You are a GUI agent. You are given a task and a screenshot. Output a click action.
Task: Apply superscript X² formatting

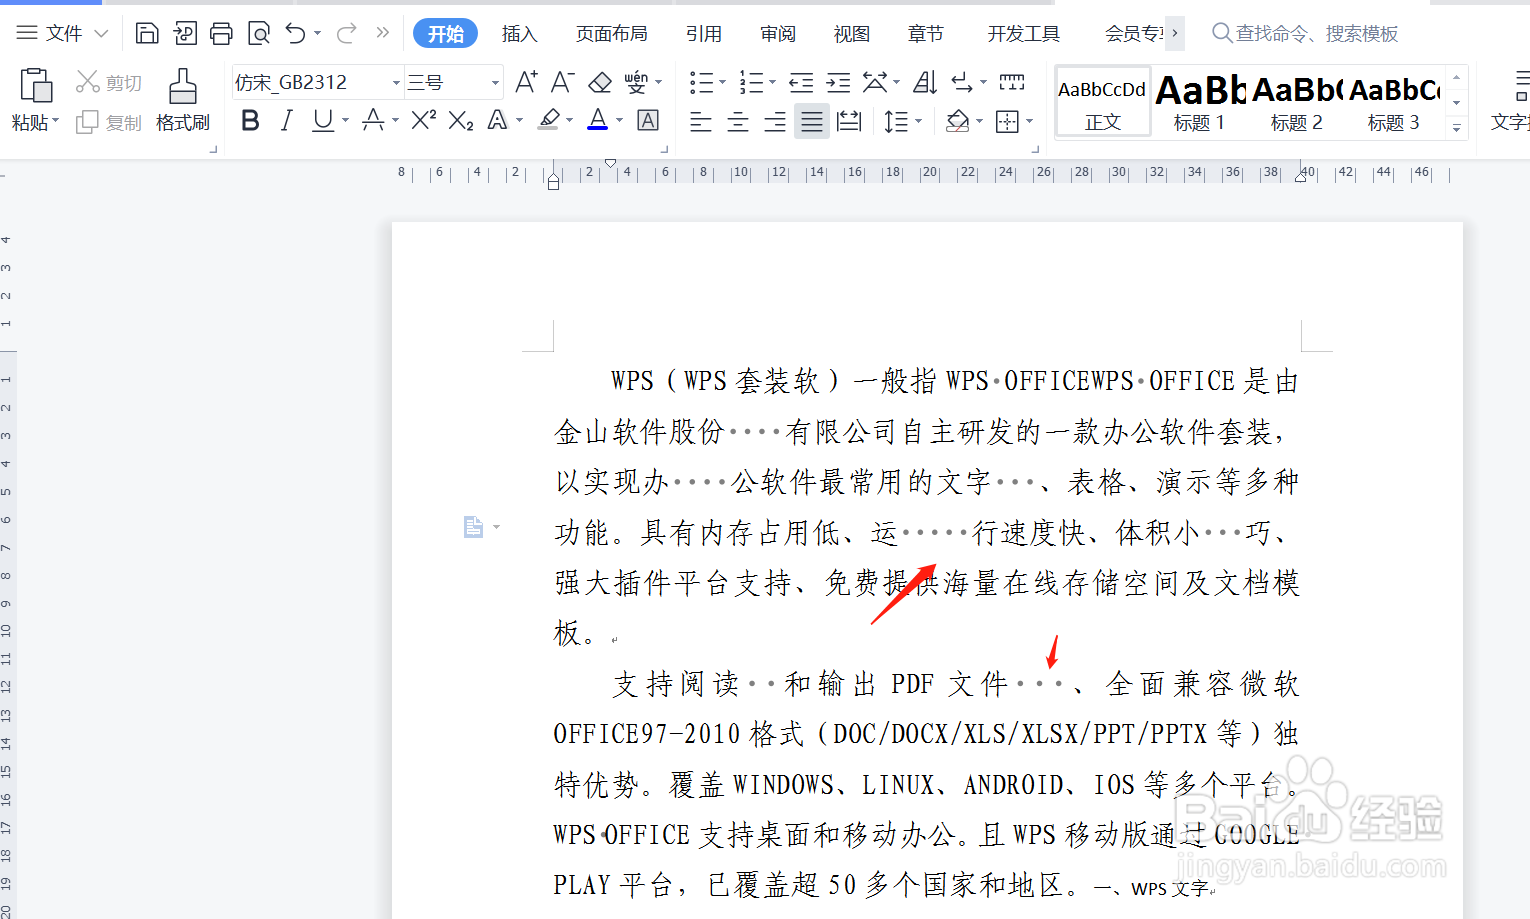424,120
